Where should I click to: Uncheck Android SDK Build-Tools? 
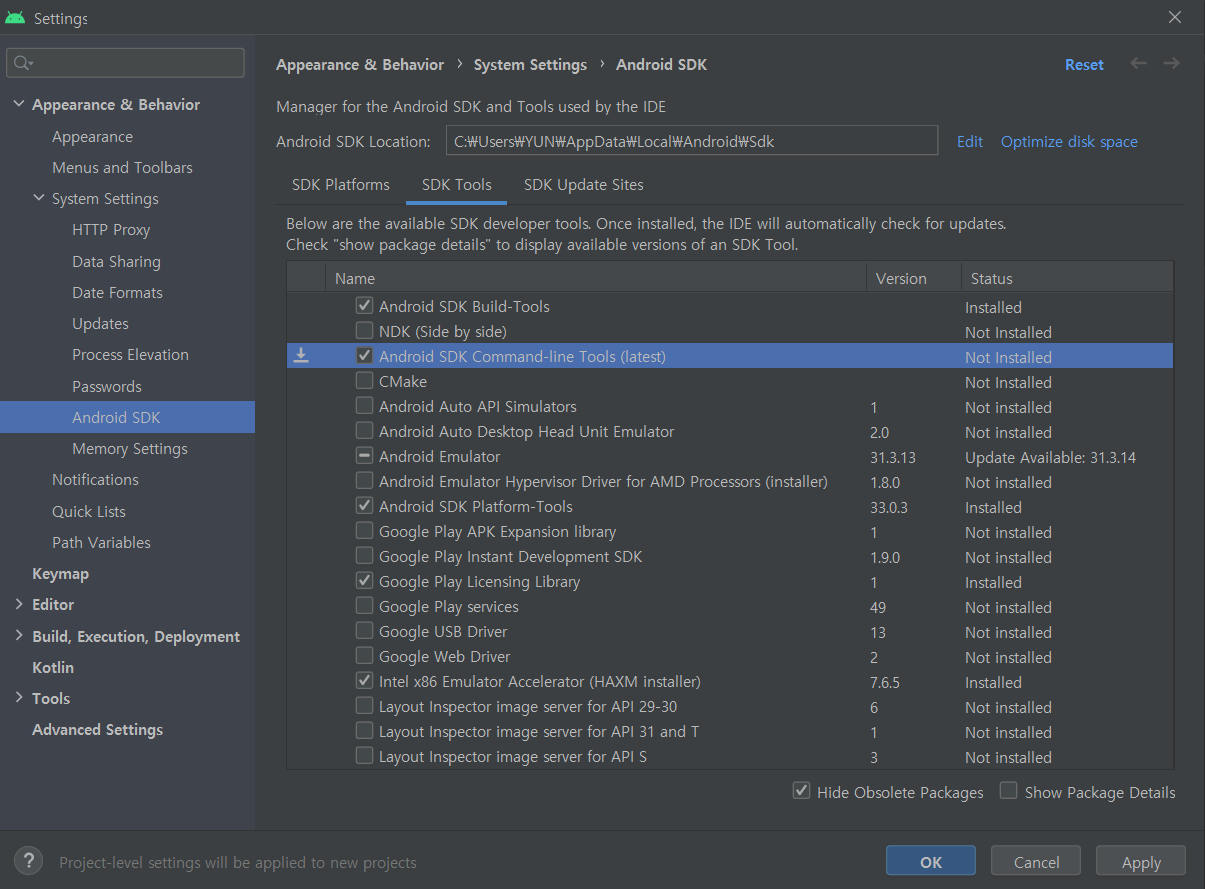pos(365,306)
